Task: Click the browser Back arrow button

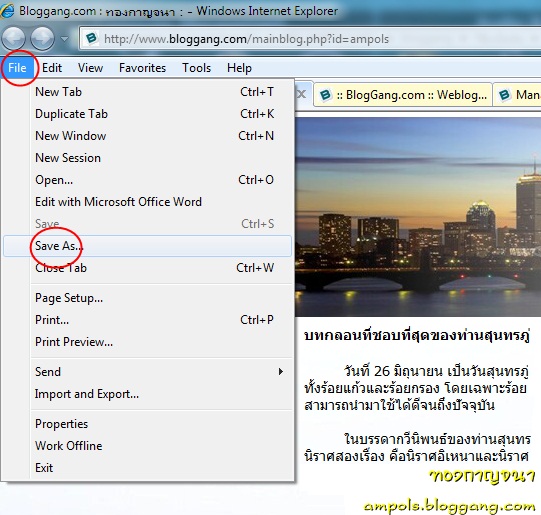Action: [13, 38]
